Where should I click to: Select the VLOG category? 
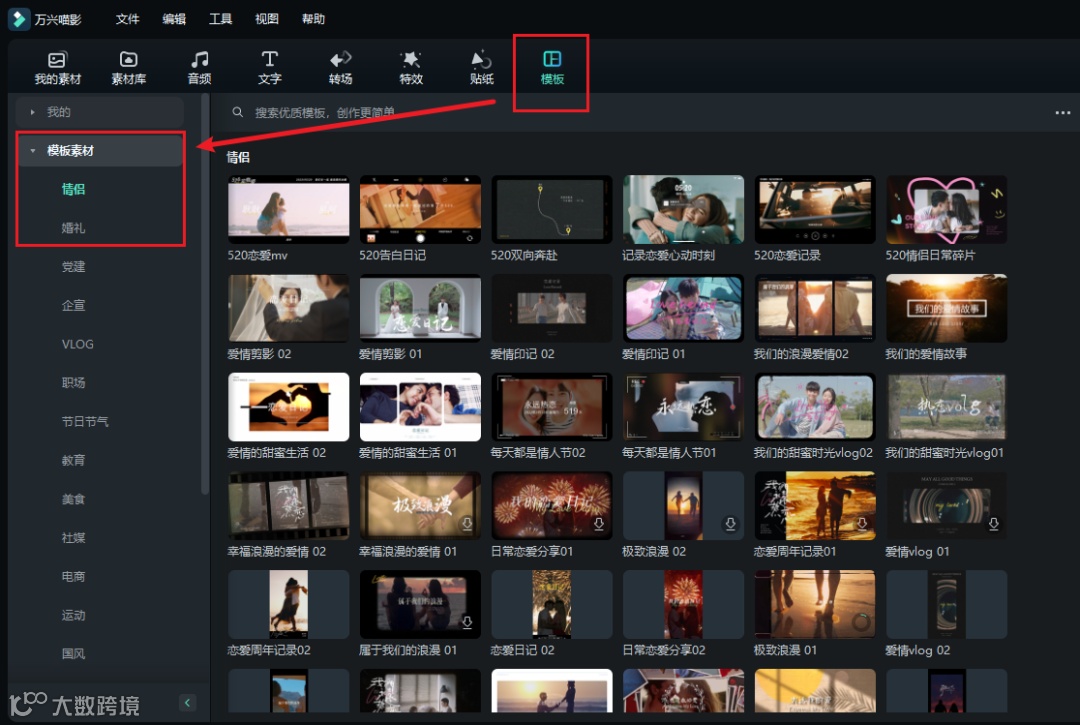click(x=78, y=344)
